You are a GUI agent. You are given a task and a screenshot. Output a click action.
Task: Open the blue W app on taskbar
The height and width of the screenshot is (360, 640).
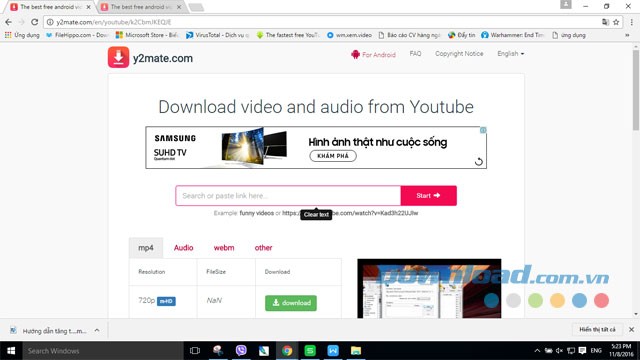click(333, 351)
